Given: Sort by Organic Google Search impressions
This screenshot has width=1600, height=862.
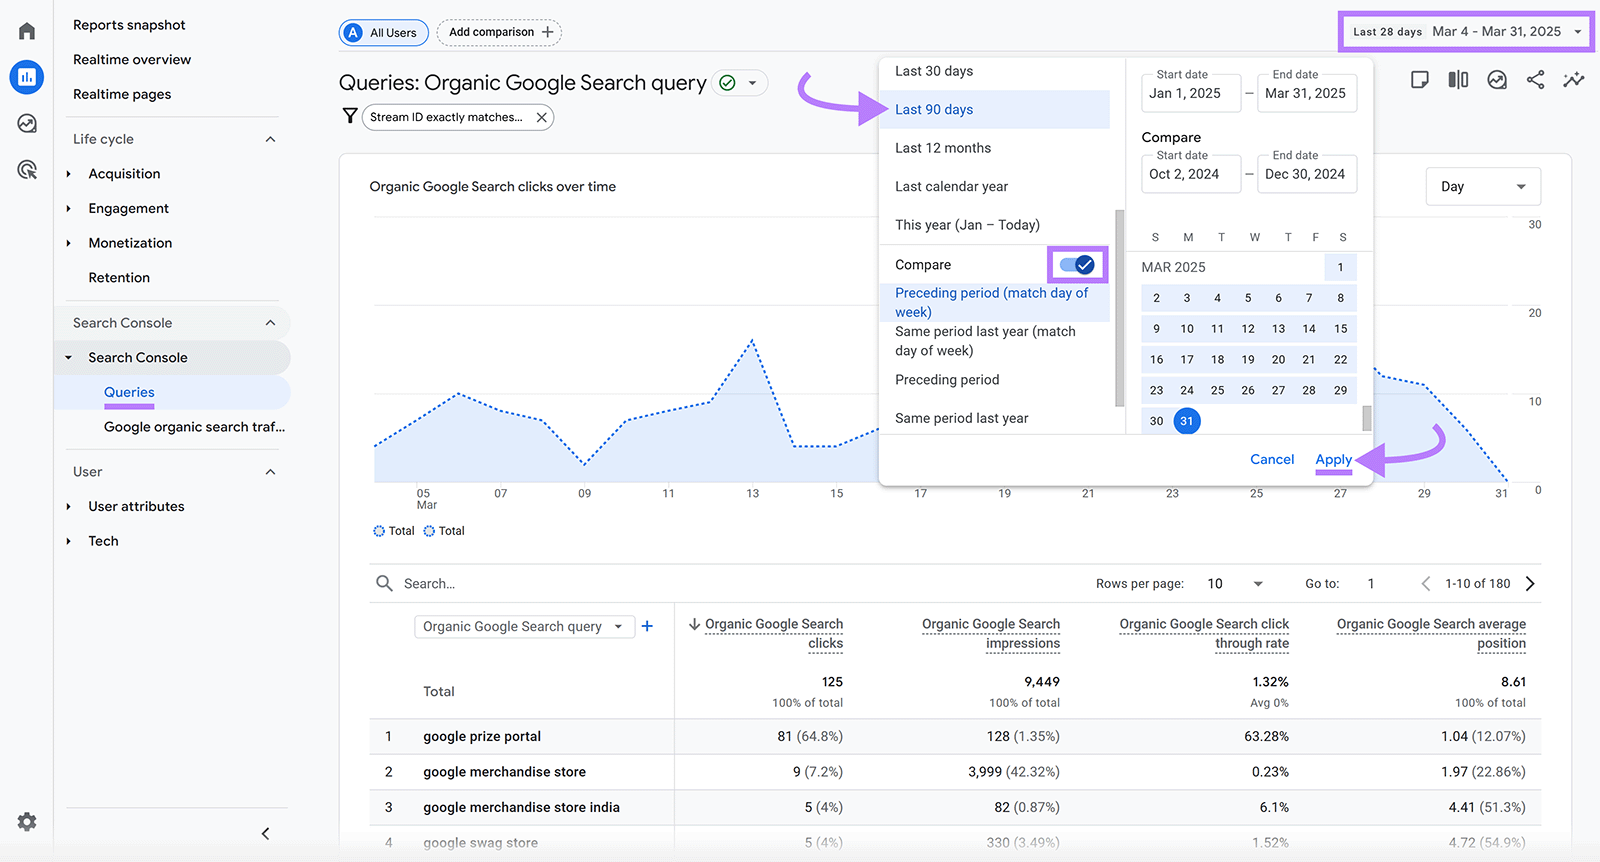Looking at the screenshot, I should [990, 633].
